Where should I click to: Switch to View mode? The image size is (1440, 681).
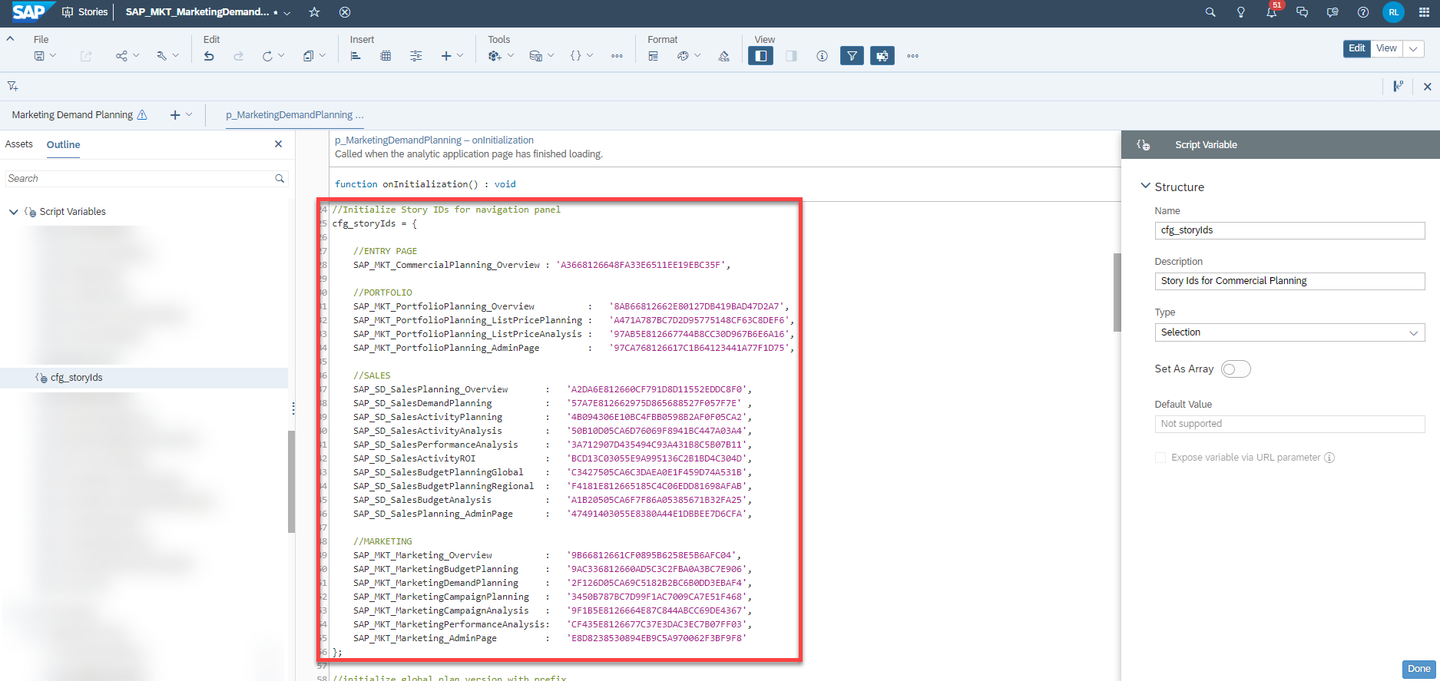pyautogui.click(x=1386, y=48)
